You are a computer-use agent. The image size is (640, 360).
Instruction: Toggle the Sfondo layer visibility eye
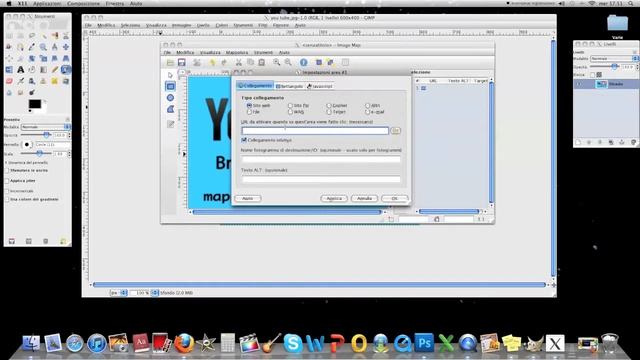(579, 84)
